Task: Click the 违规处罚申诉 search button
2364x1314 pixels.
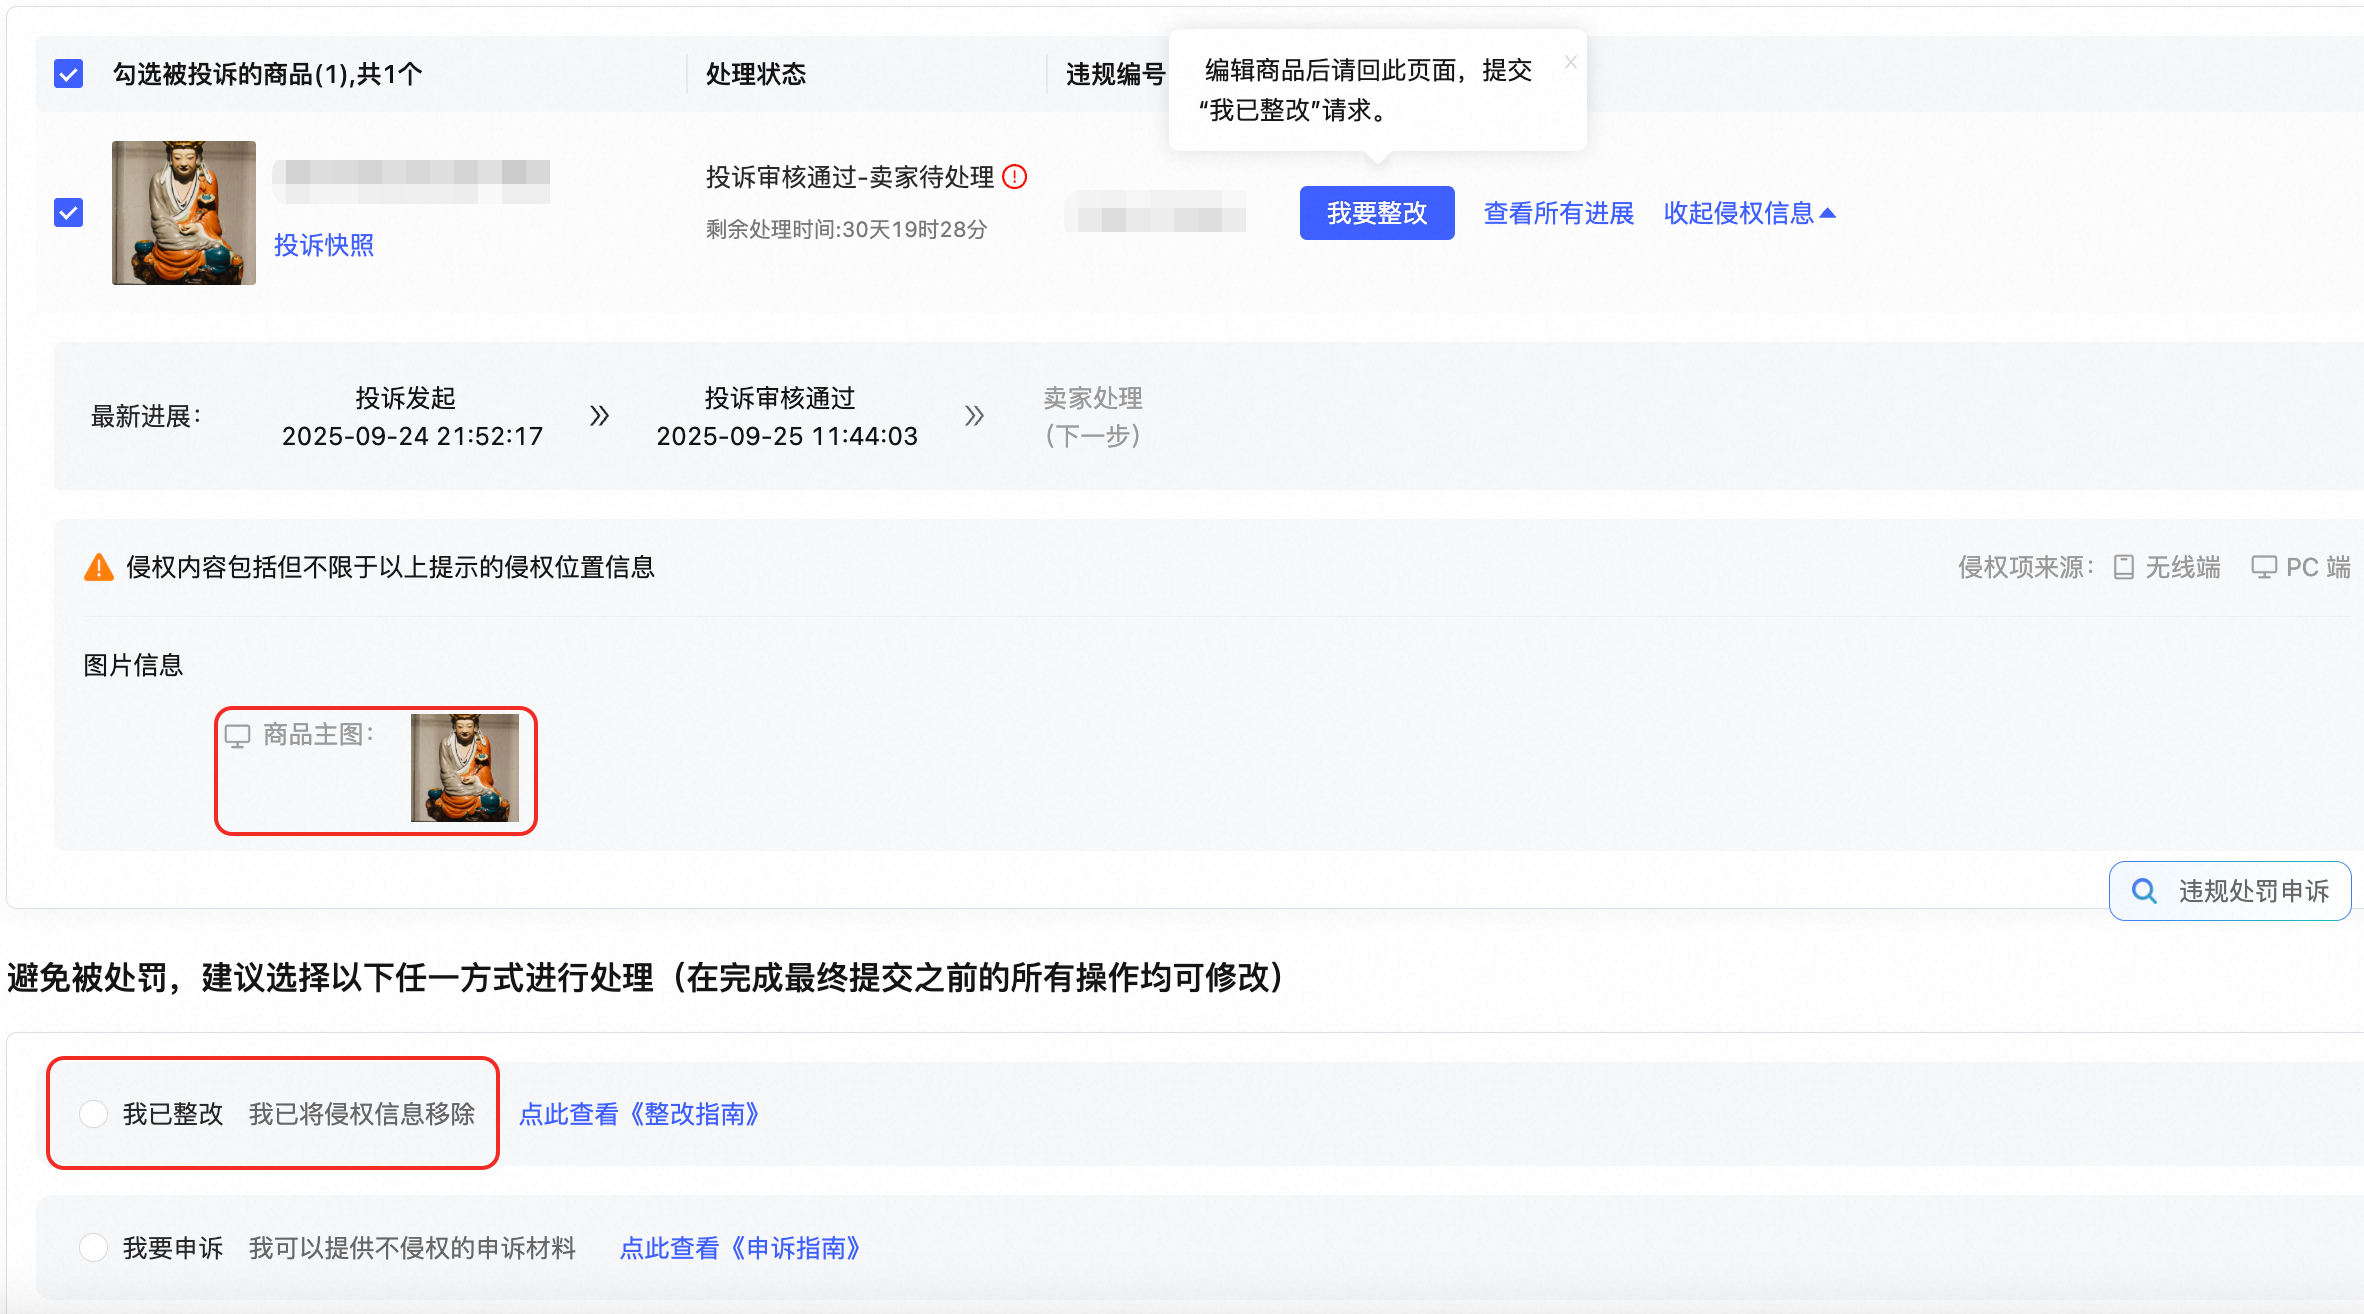Action: coord(2230,891)
